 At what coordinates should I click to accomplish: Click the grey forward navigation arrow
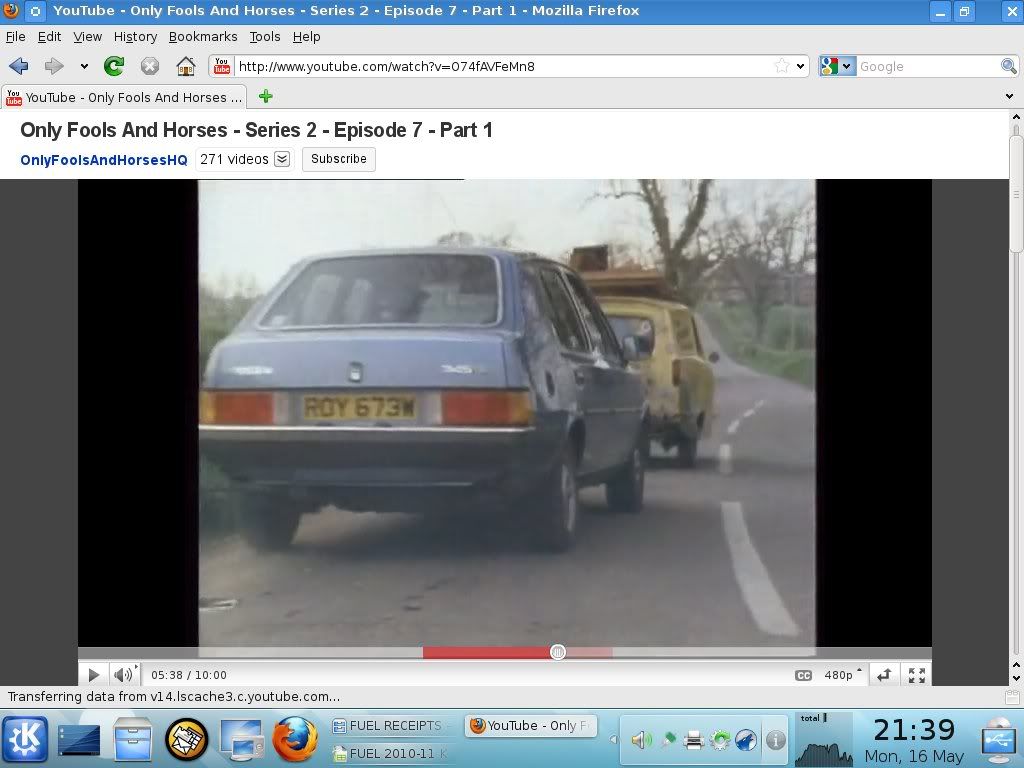click(x=54, y=66)
